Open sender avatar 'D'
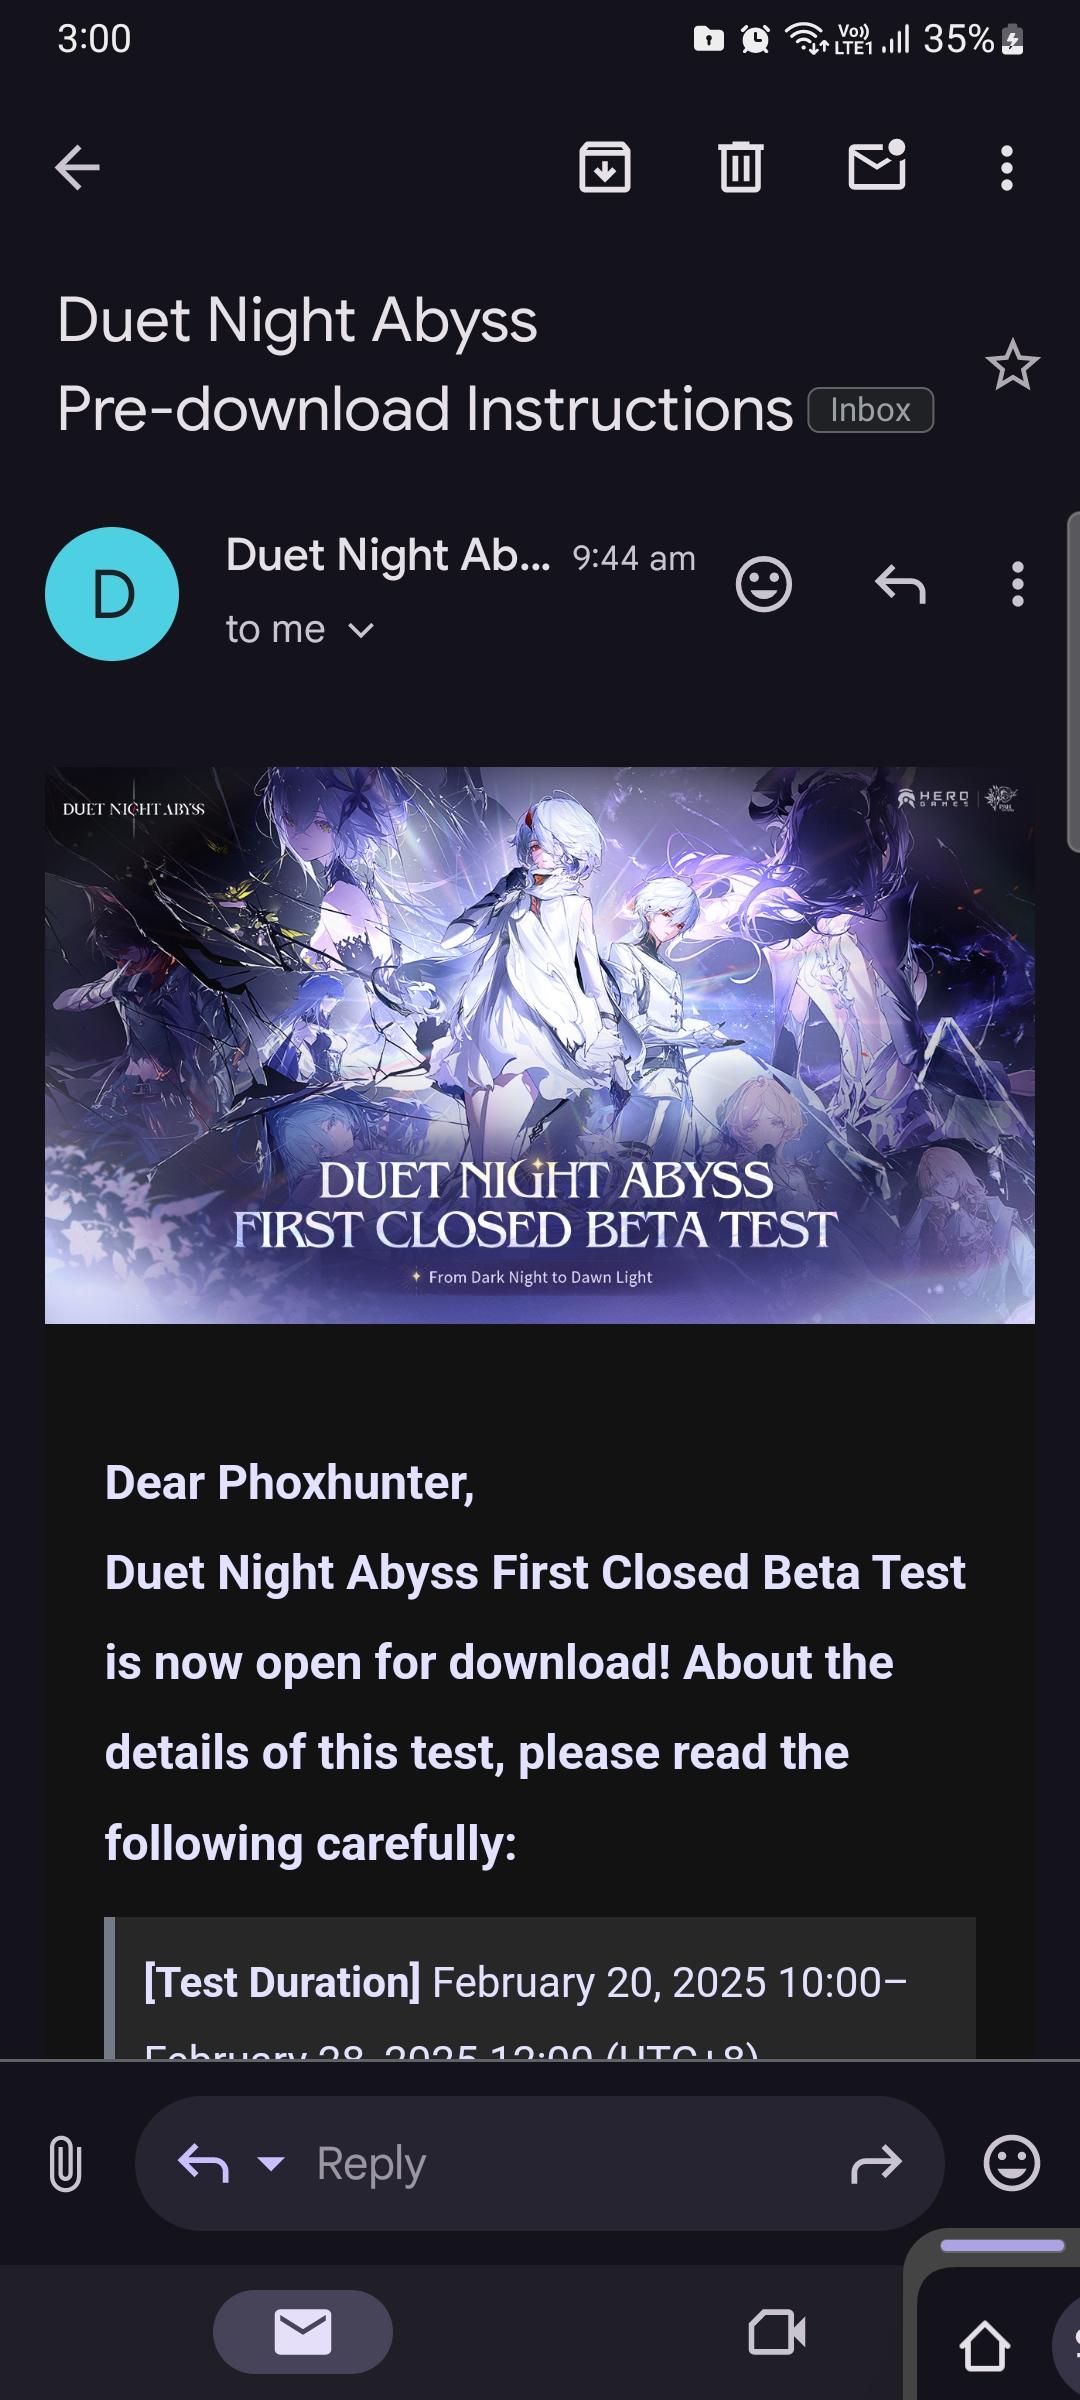Screen dimensions: 1080x2400 (112, 594)
